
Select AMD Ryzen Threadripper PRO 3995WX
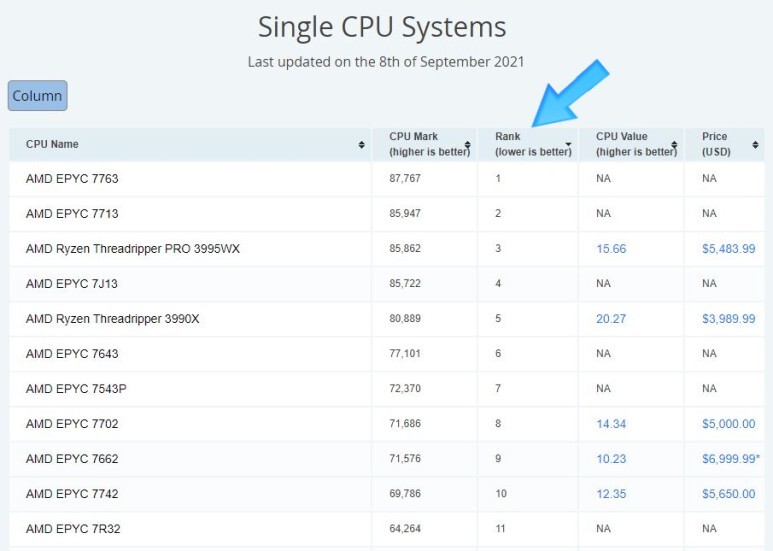133,249
